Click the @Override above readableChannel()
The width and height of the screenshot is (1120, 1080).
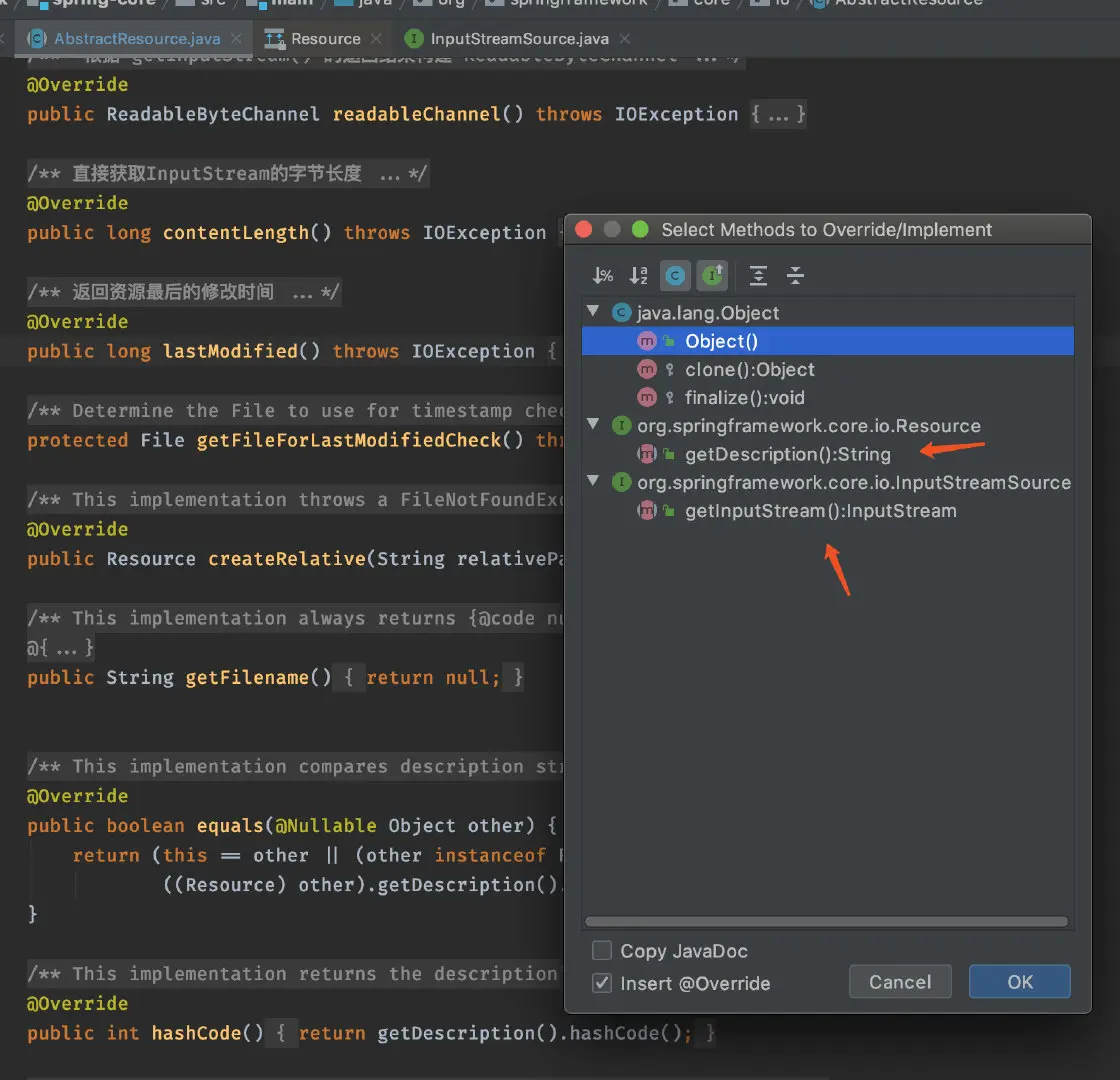coord(77,85)
